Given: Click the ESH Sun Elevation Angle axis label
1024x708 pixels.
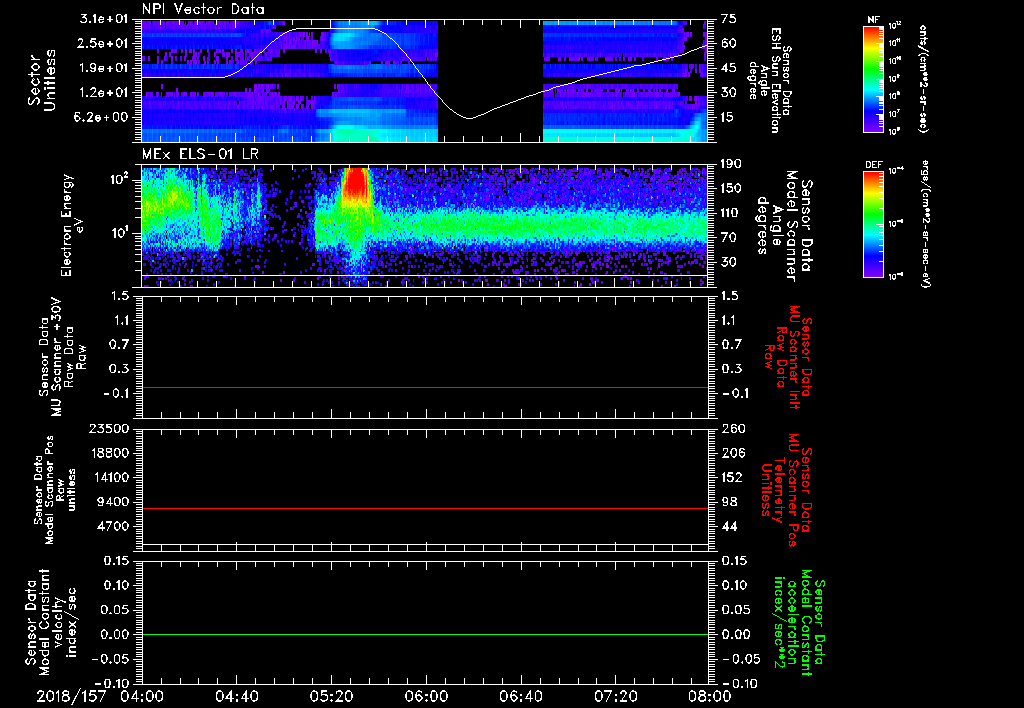Looking at the screenshot, I should coord(769,80).
